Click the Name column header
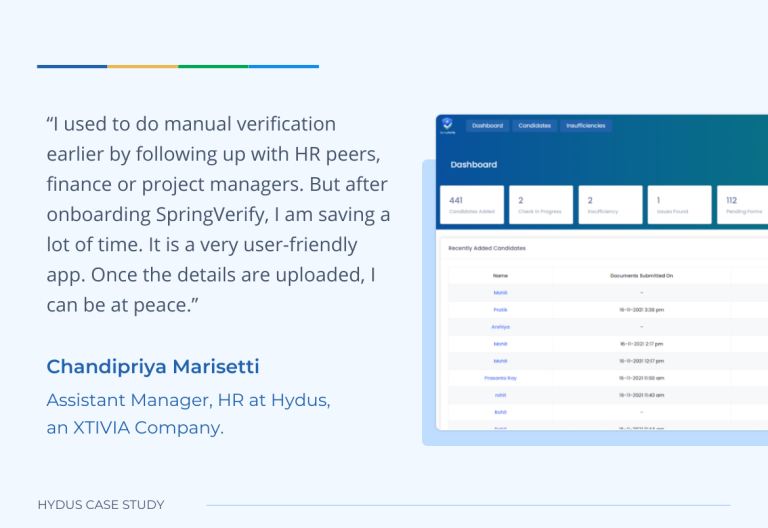The image size is (768, 528). pyautogui.click(x=500, y=276)
